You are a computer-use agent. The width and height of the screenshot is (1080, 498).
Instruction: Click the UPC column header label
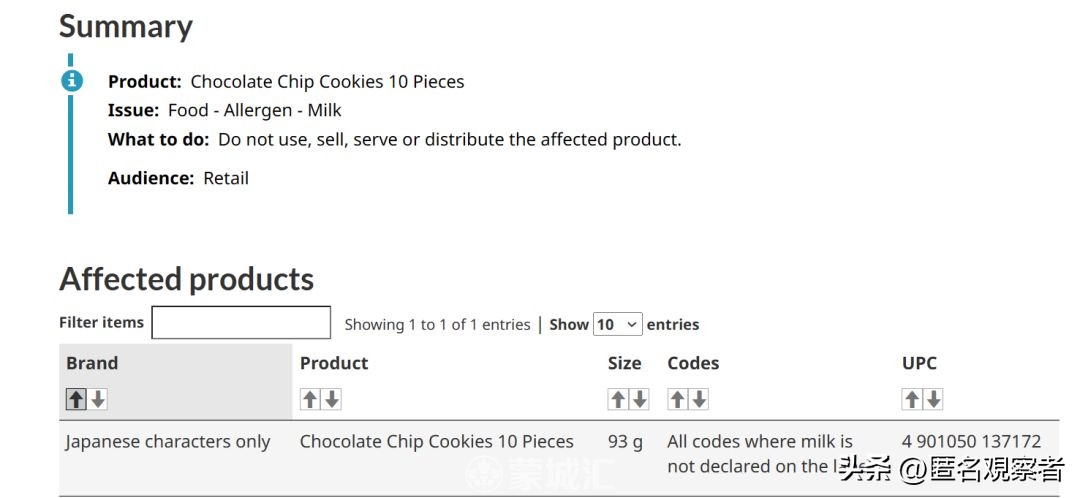click(919, 363)
